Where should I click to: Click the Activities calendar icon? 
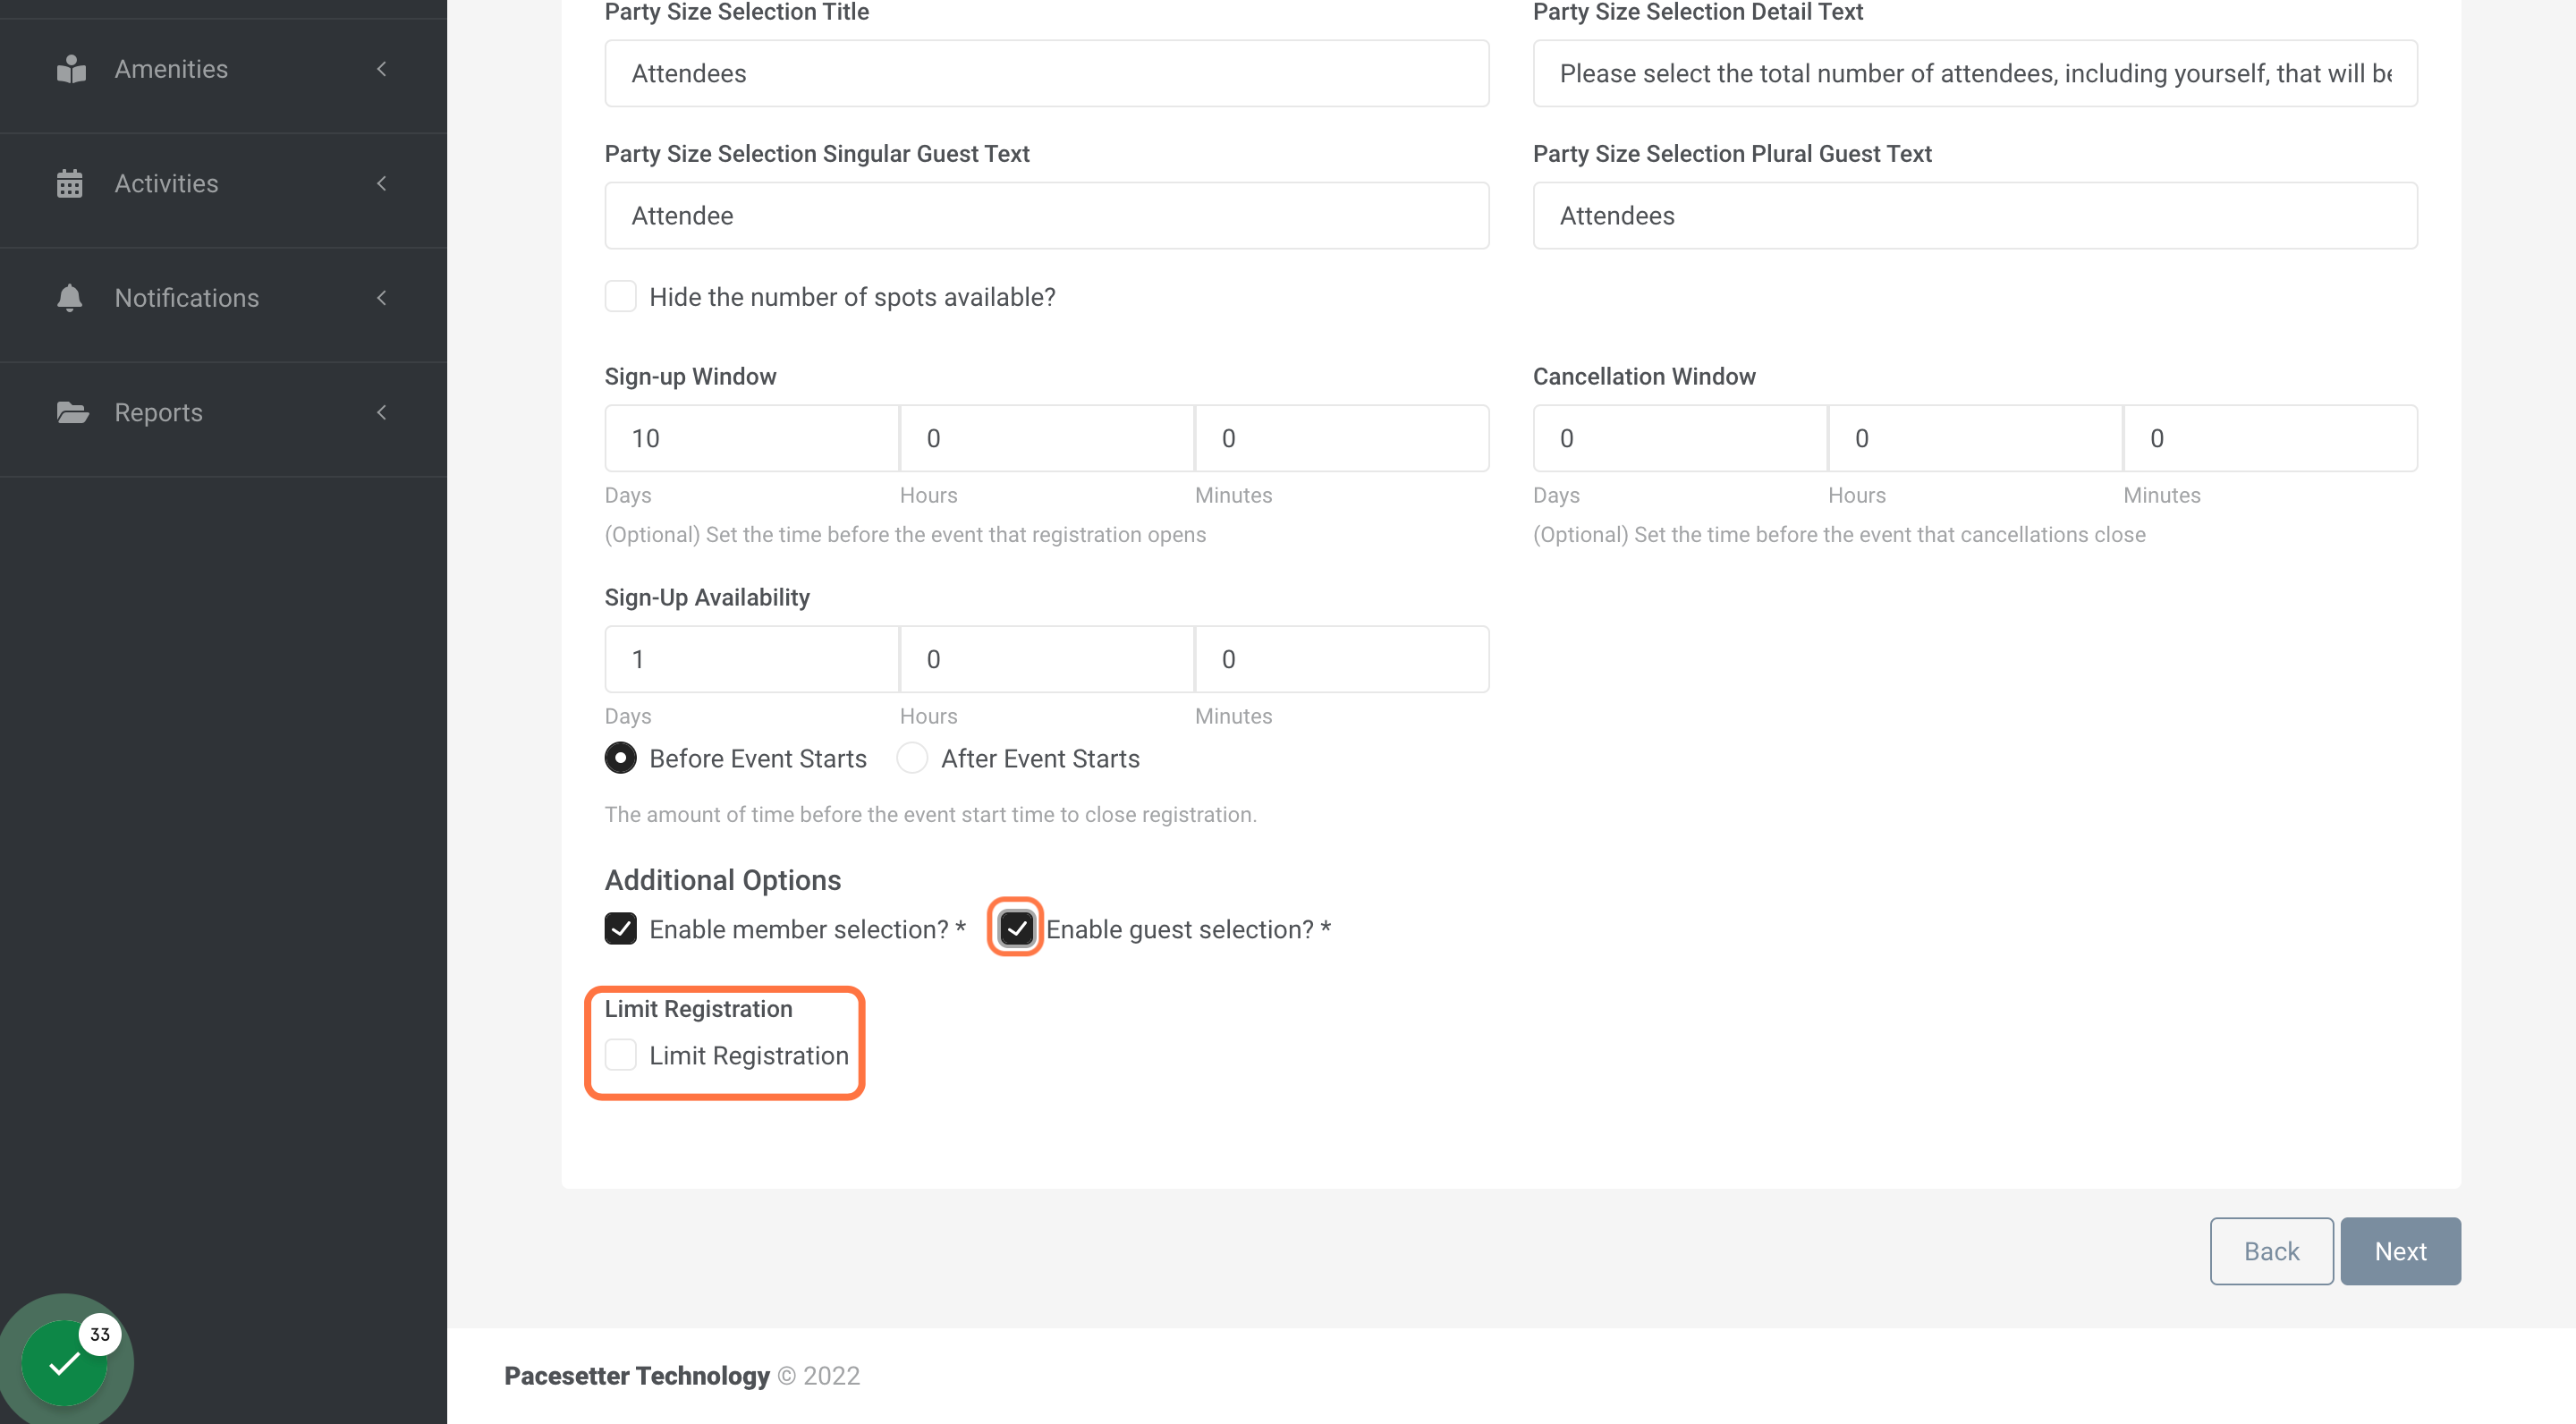[x=70, y=184]
